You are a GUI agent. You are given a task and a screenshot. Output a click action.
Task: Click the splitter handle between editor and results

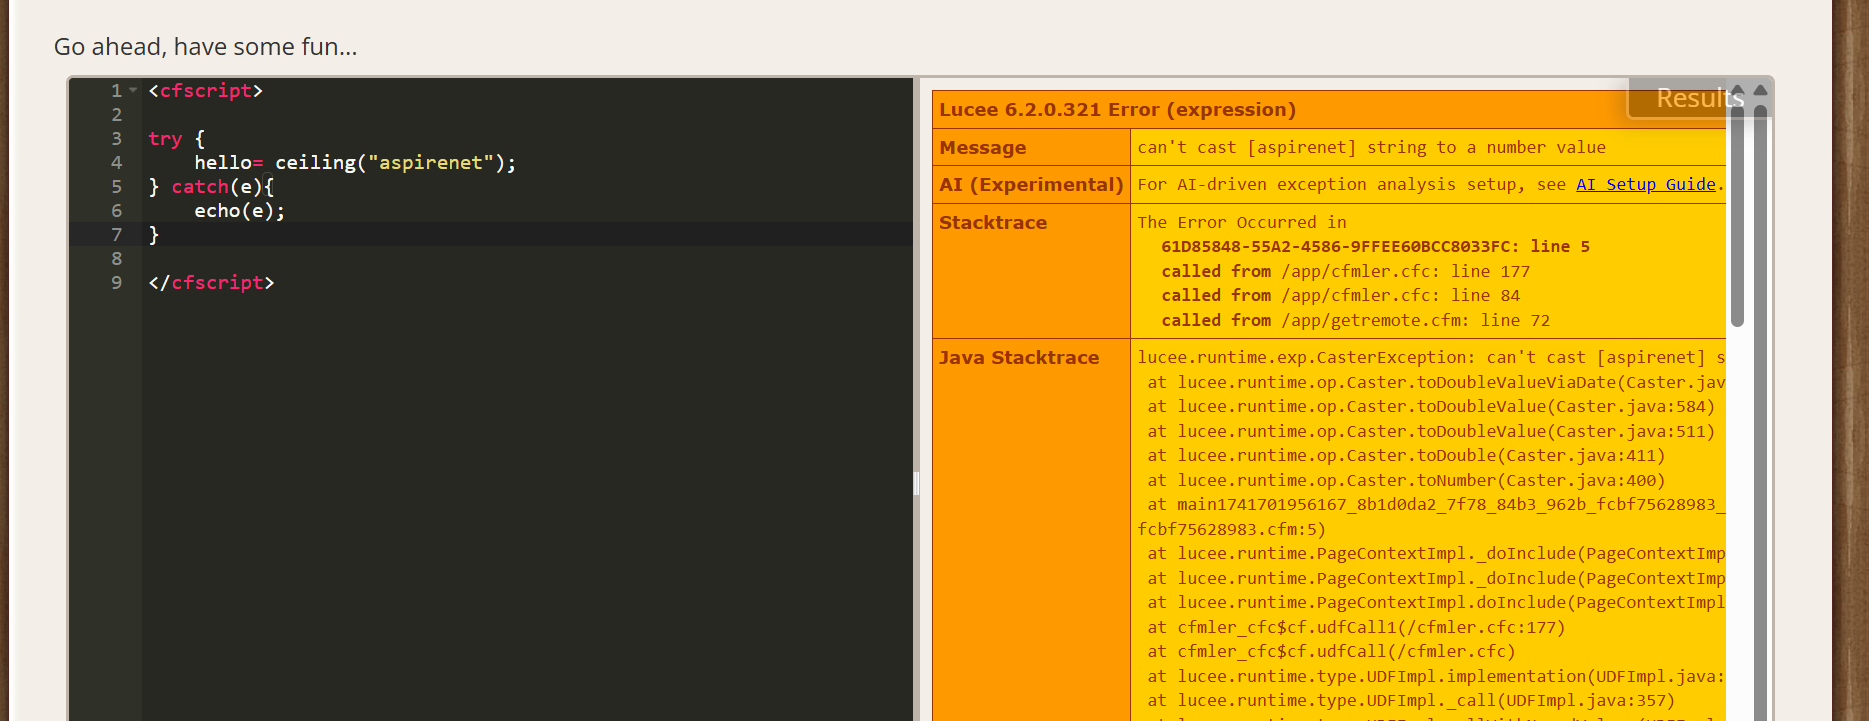[x=916, y=484]
